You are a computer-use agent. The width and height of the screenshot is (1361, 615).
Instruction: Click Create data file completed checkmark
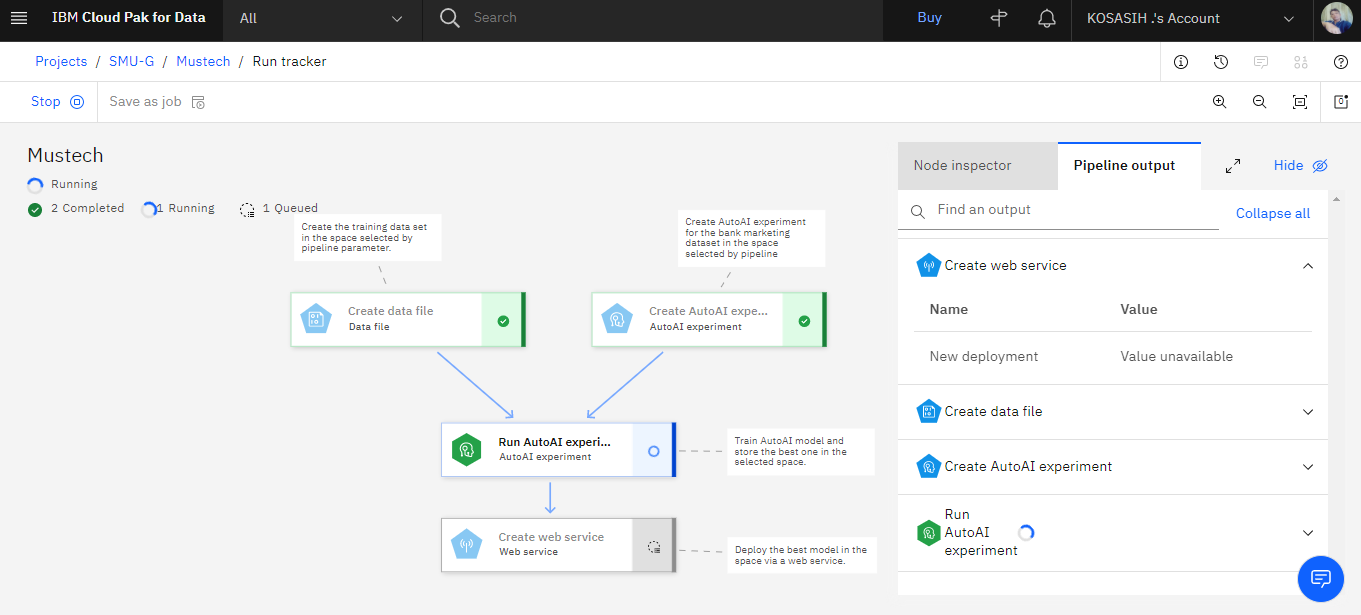503,321
